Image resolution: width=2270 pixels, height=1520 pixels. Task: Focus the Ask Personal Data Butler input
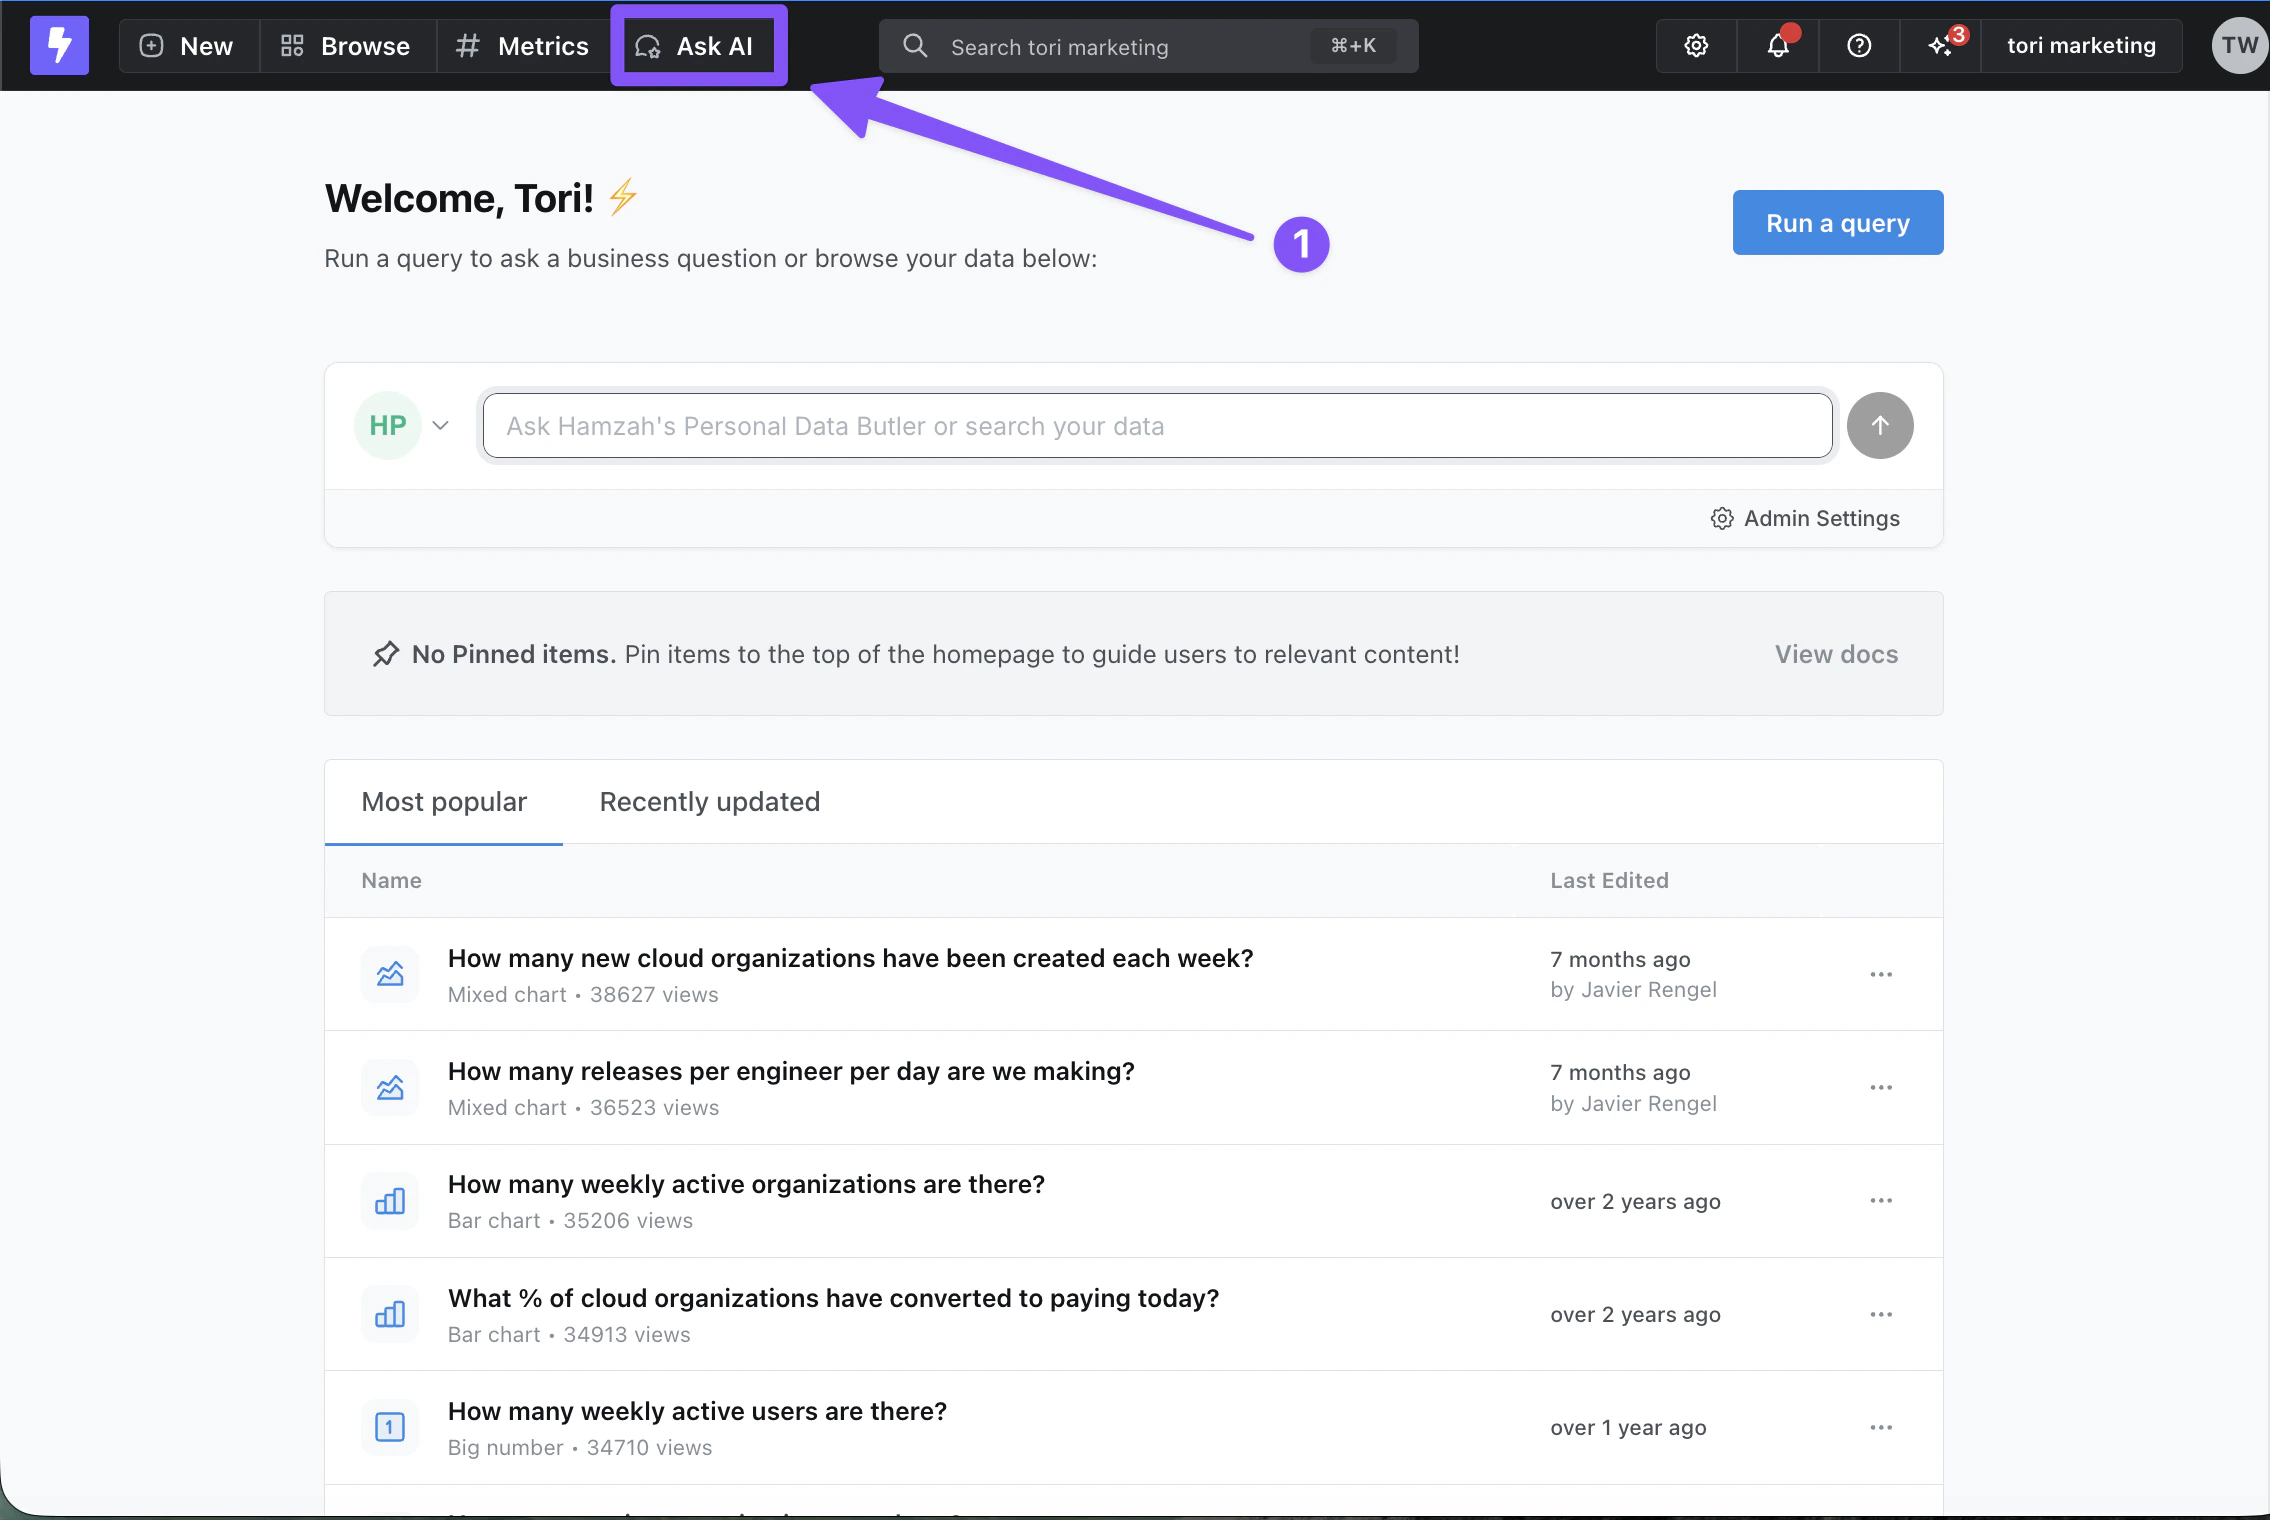[1157, 426]
